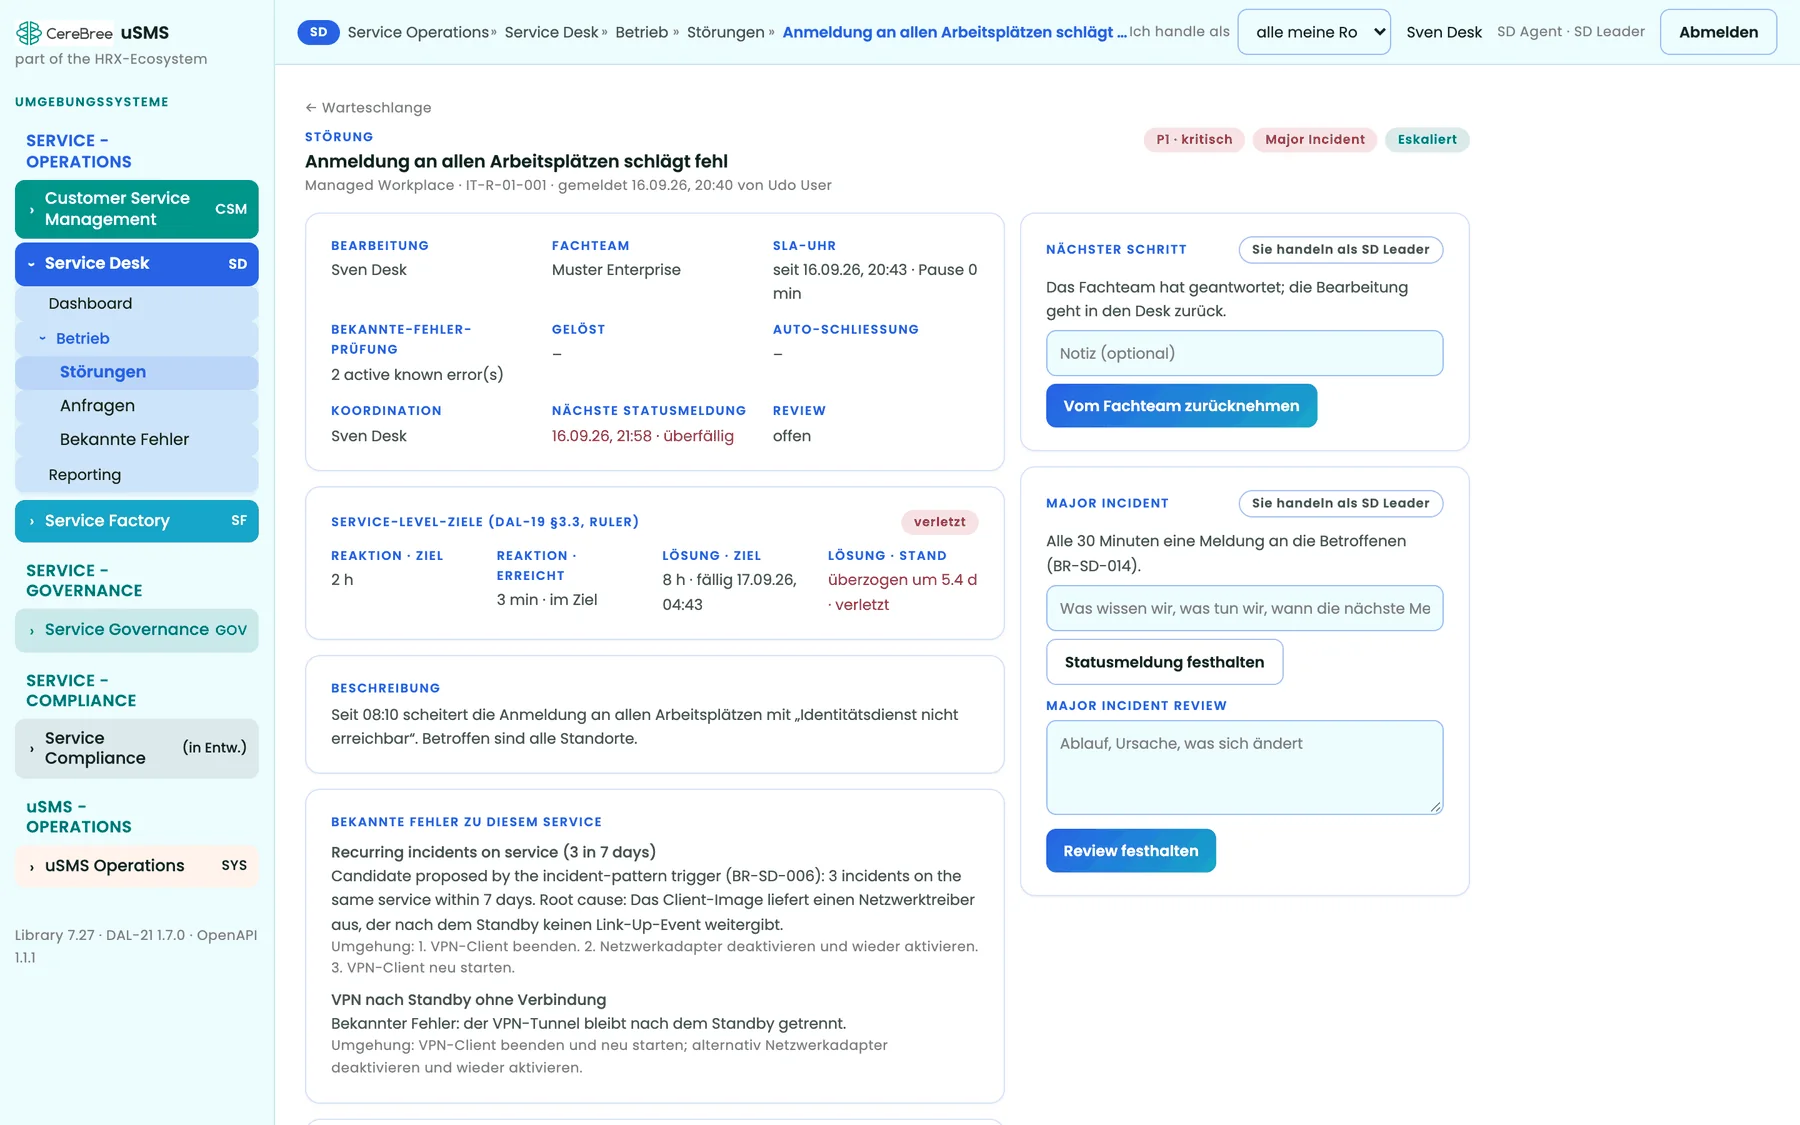The image size is (1800, 1125).
Task: Click Muster Enterprise Fachteam value
Action: [616, 270]
